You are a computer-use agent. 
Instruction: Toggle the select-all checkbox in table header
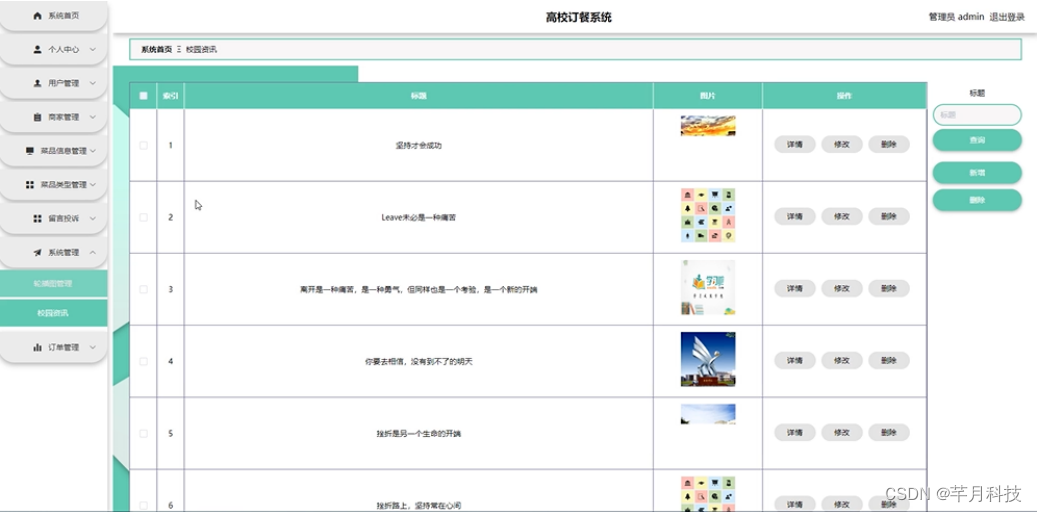143,96
